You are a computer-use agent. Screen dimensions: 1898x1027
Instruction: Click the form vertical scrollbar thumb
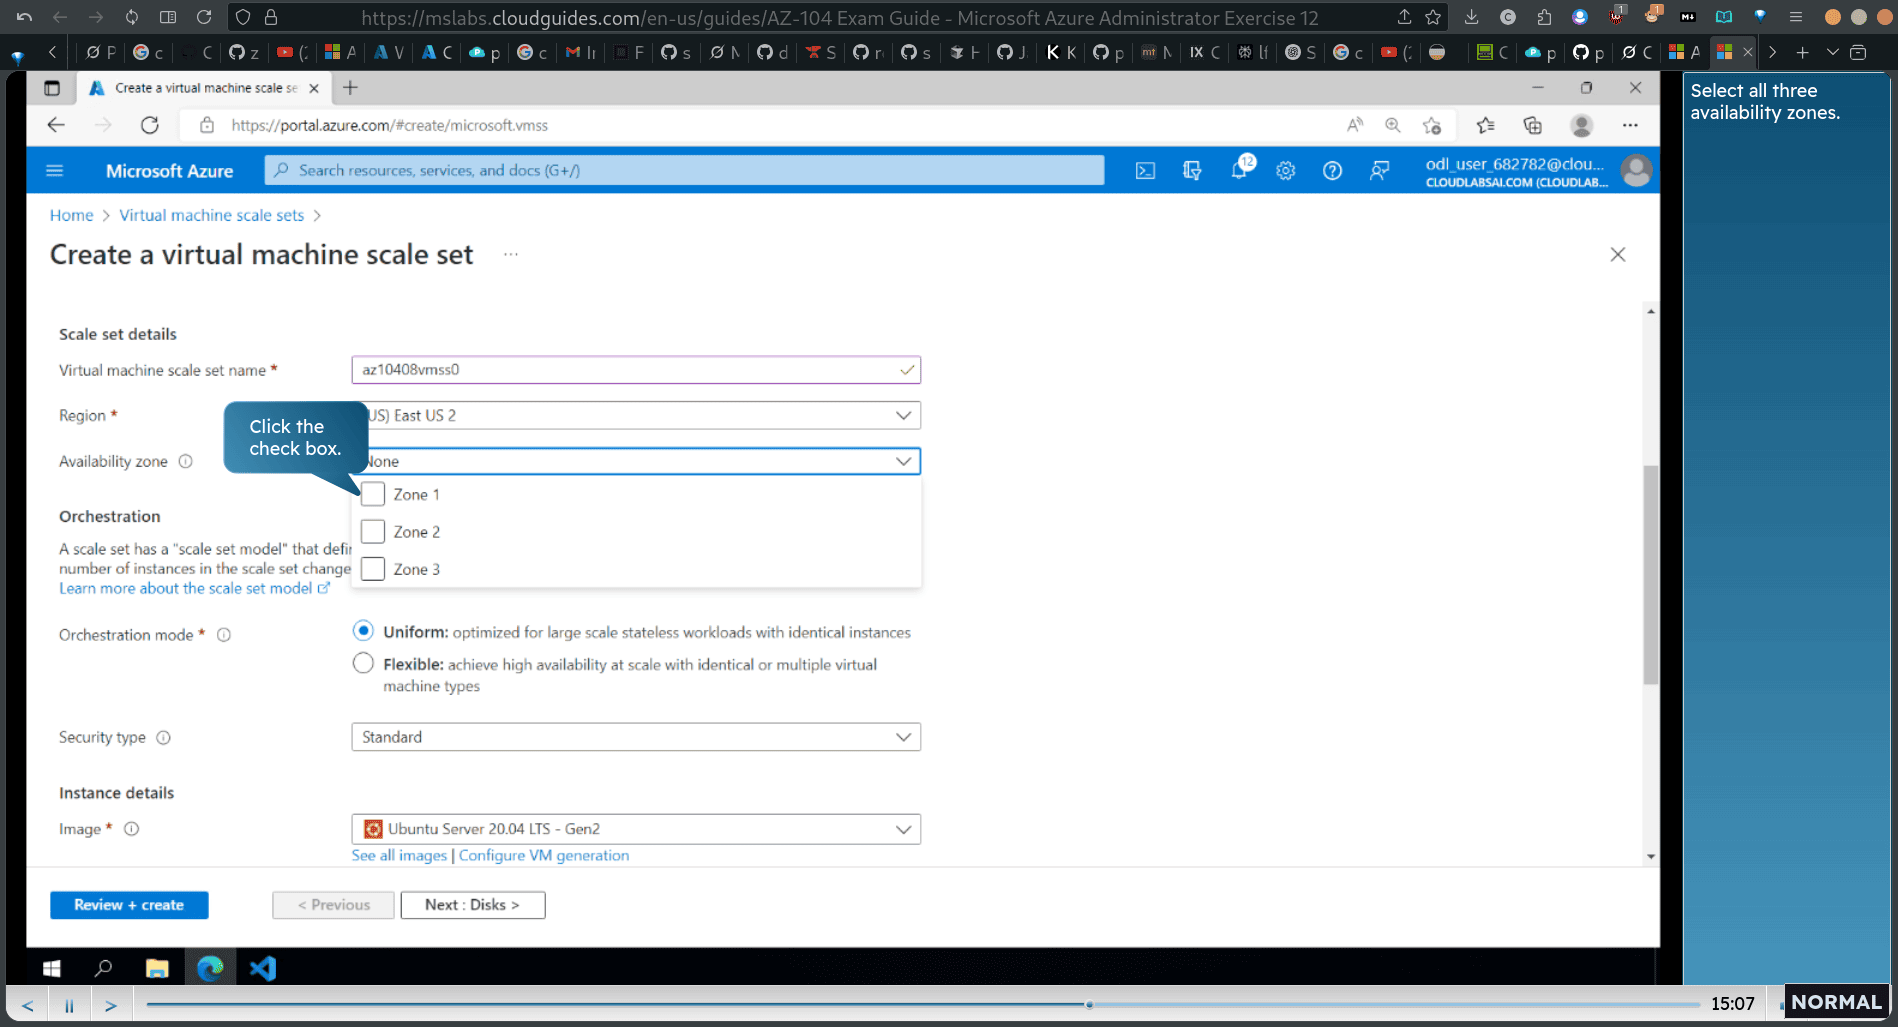1650,575
